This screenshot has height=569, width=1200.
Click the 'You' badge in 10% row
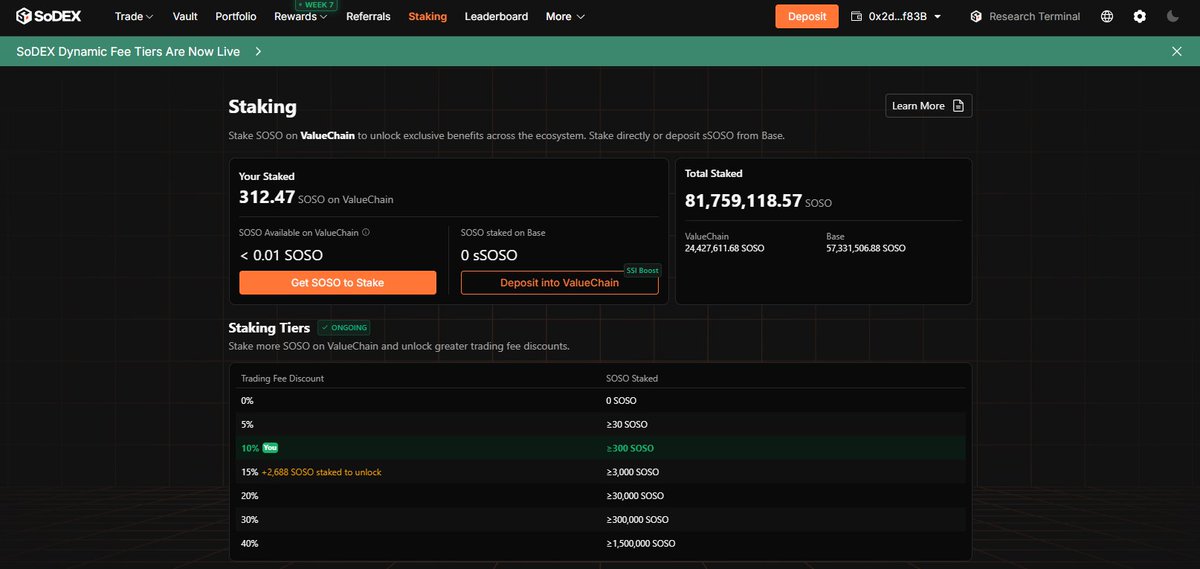coord(270,448)
